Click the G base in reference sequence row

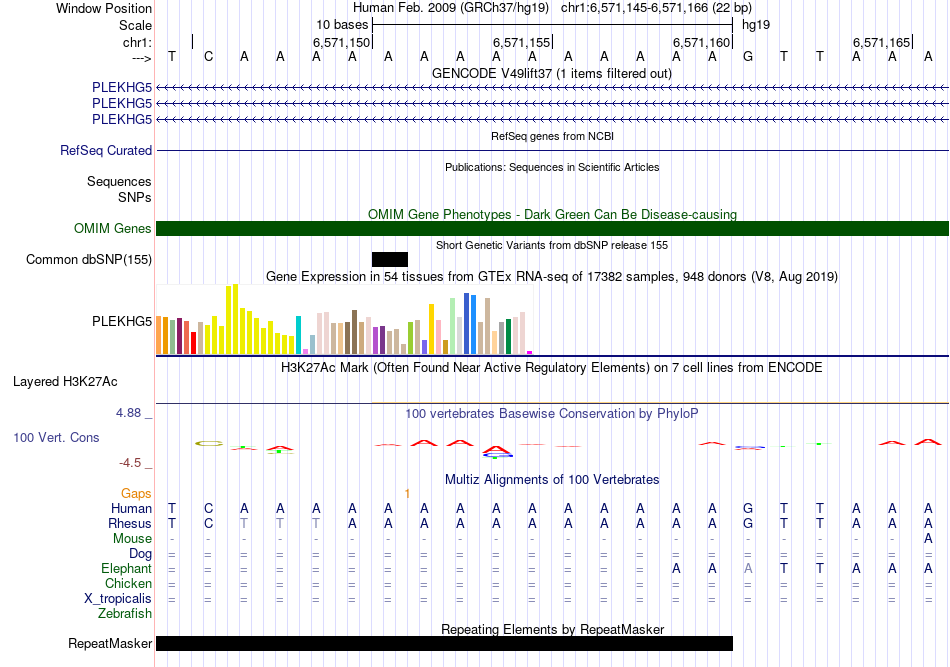coord(748,56)
